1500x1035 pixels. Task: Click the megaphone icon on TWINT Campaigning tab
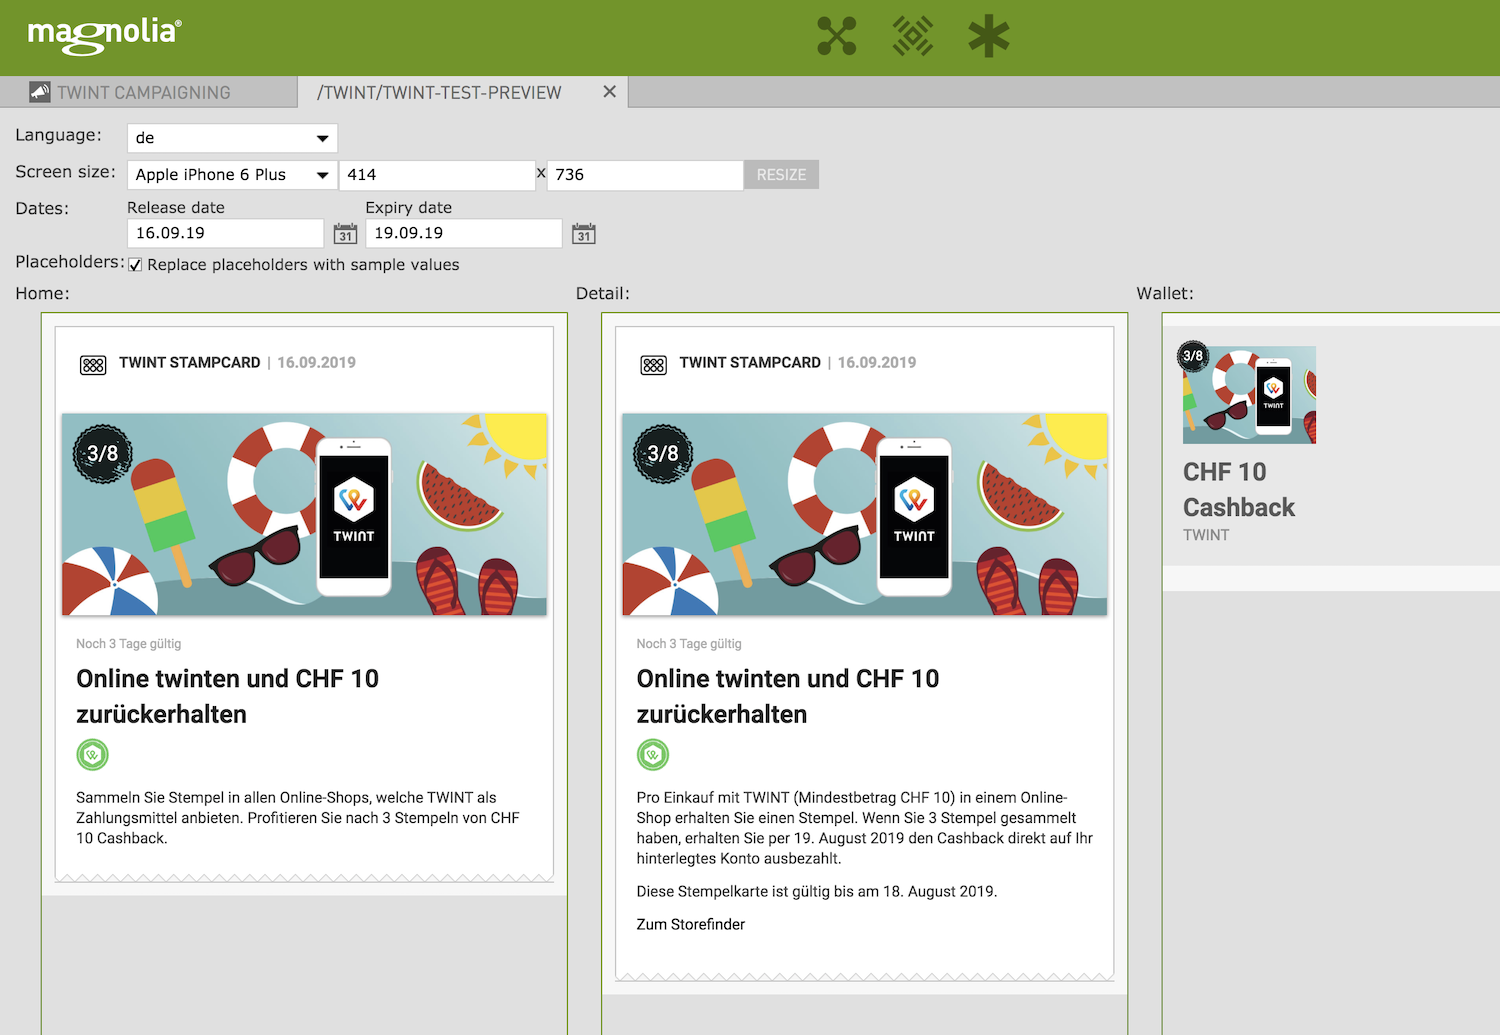tap(39, 91)
